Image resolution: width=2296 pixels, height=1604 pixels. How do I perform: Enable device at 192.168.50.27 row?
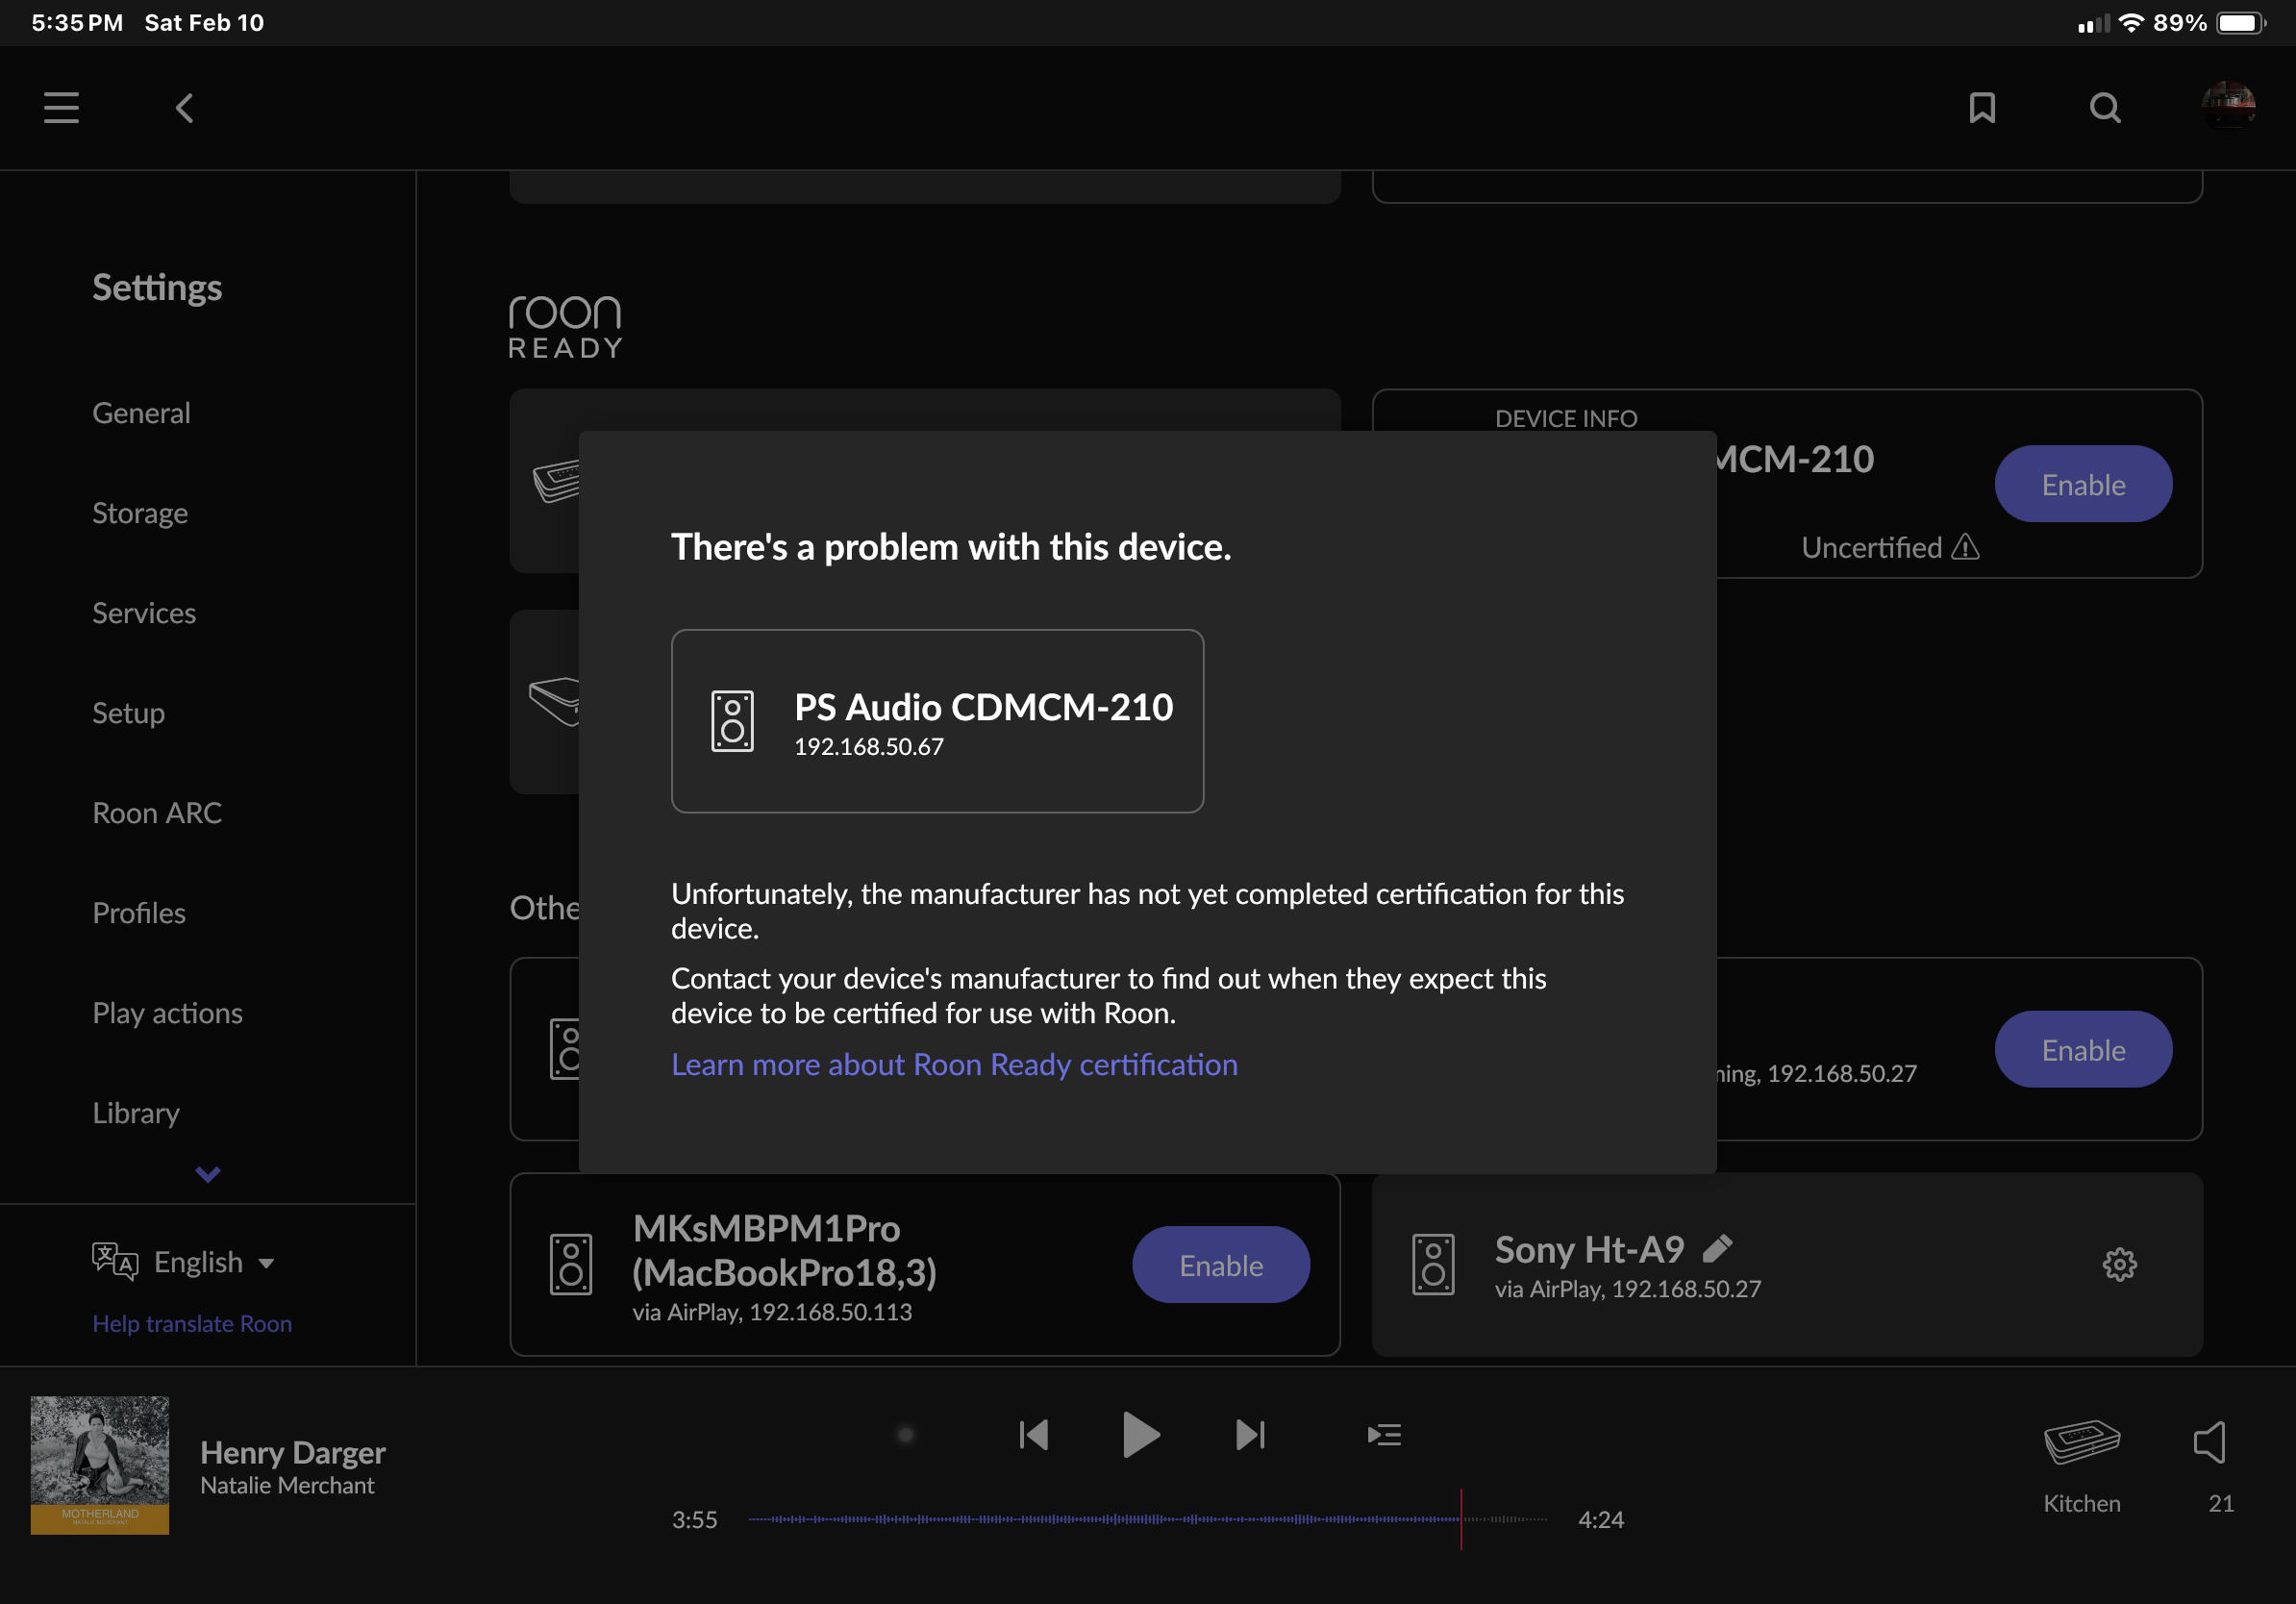point(2083,1050)
